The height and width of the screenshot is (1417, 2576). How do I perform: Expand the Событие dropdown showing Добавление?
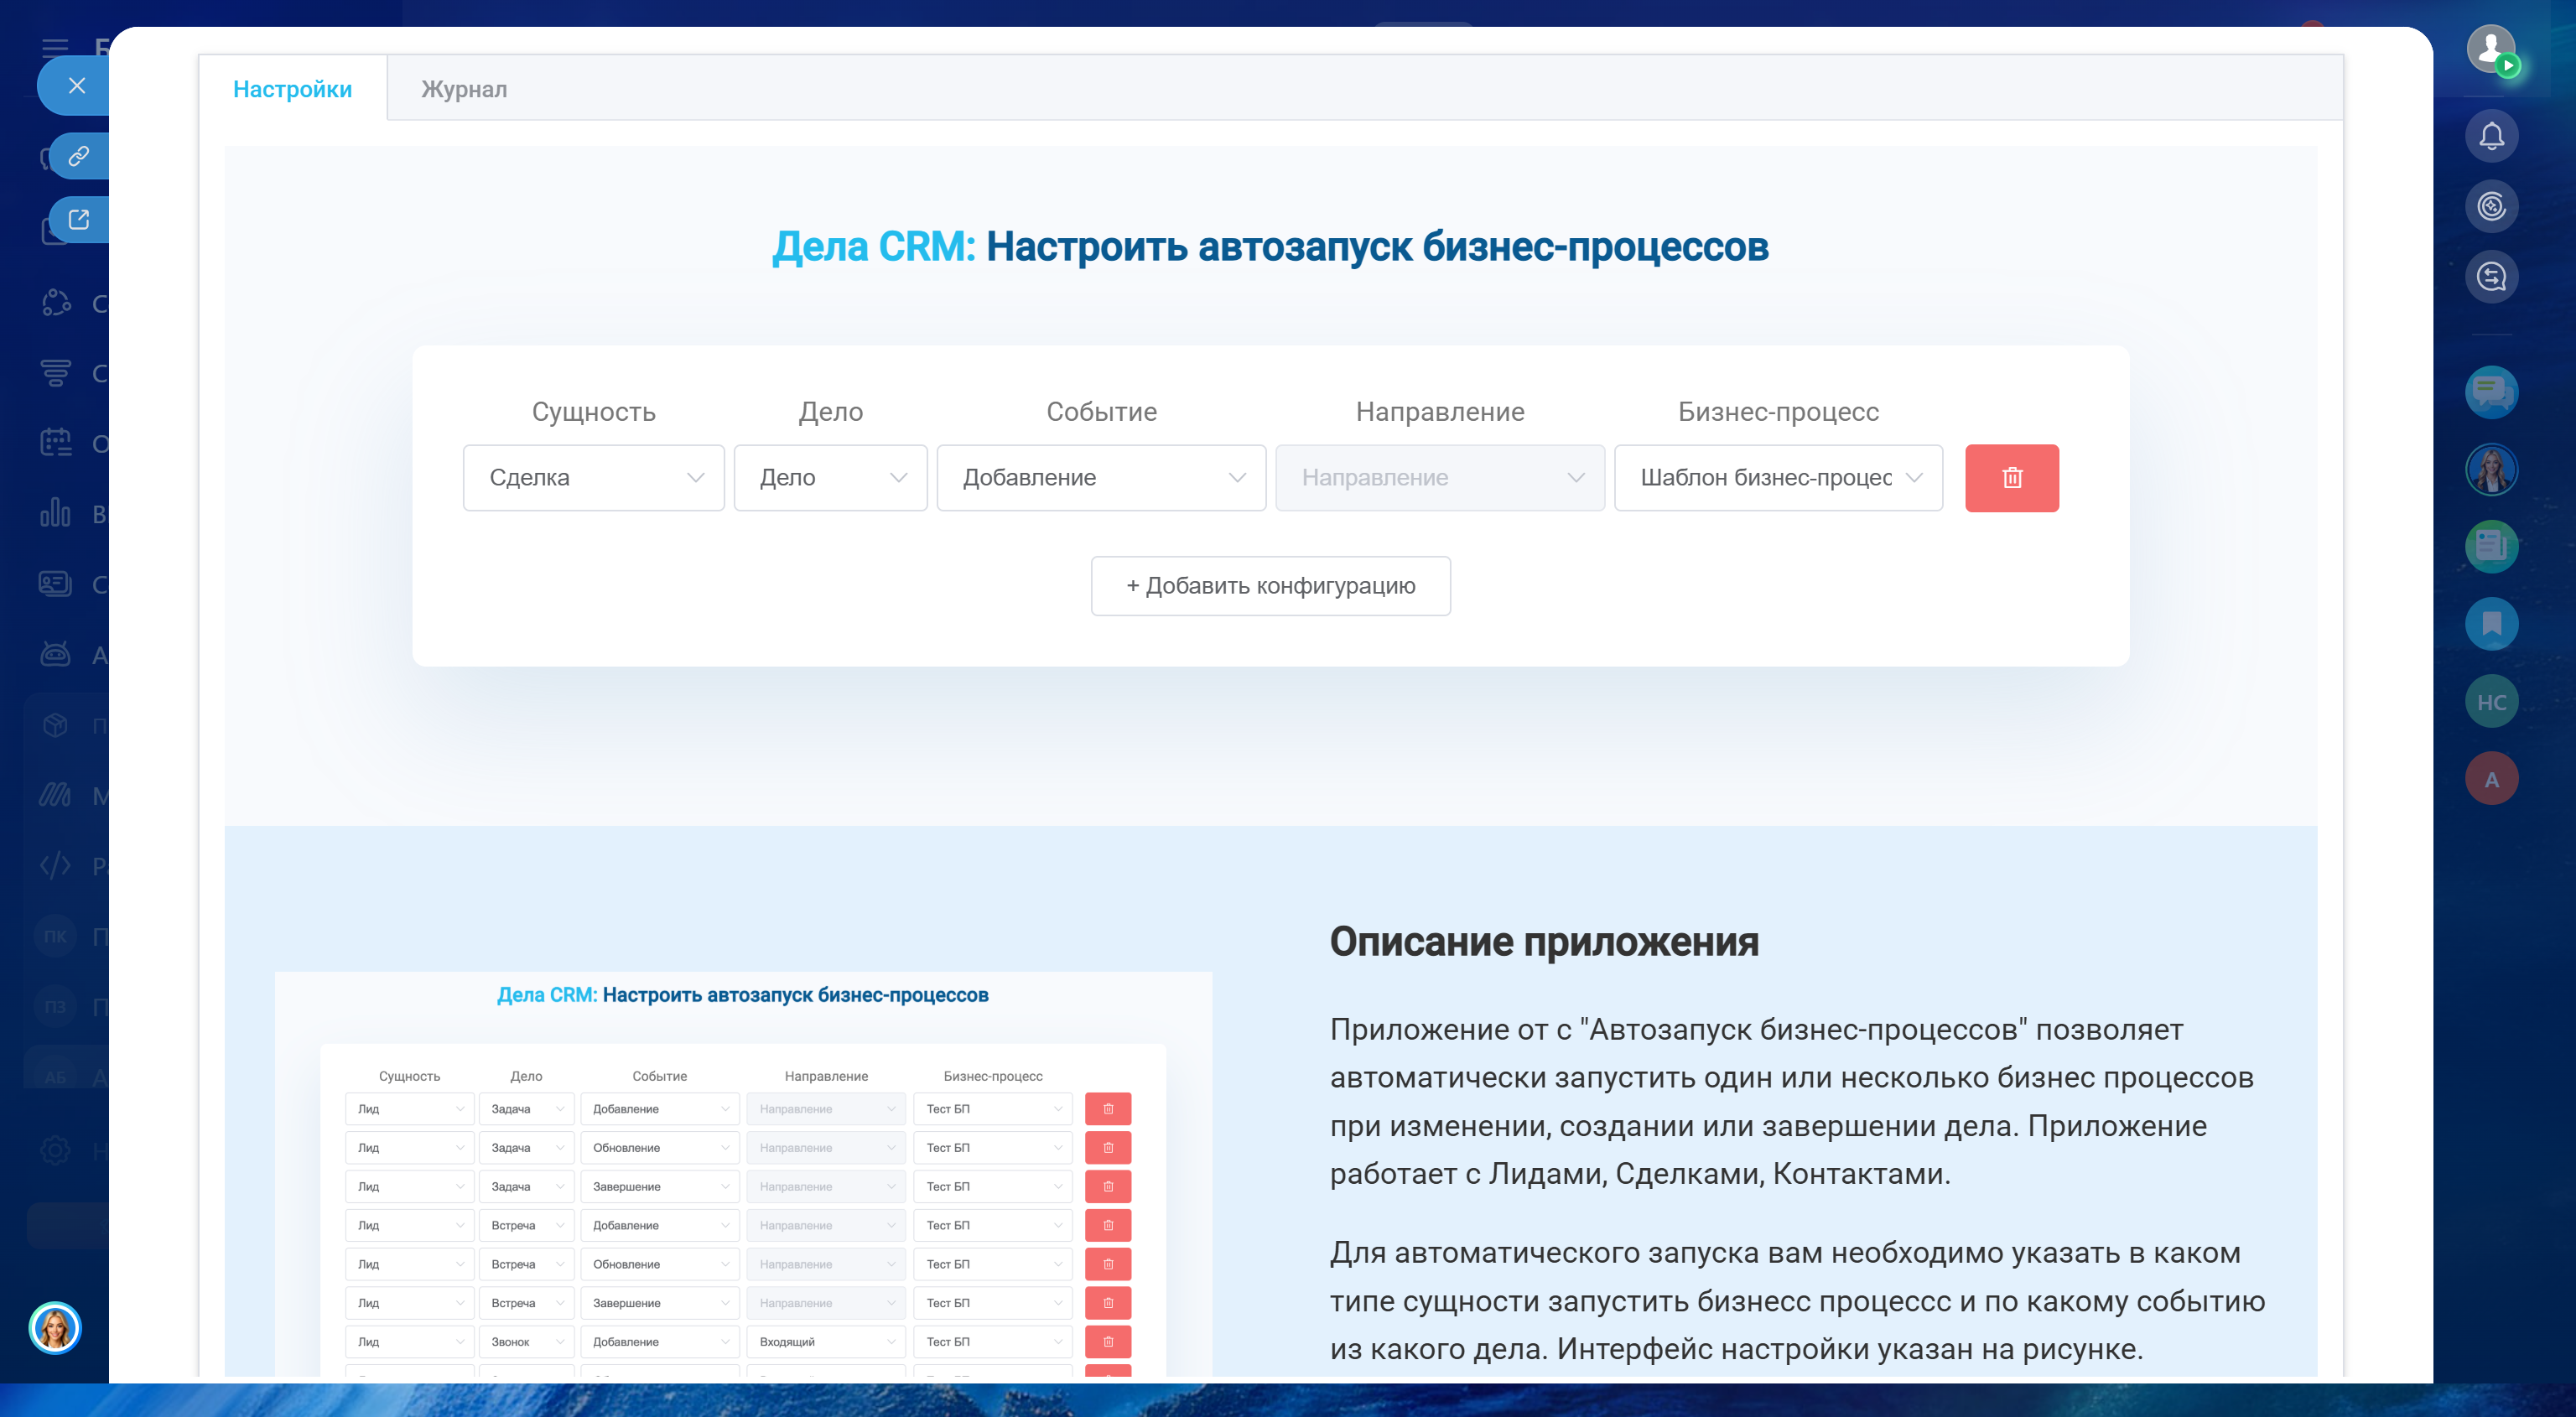tap(1101, 478)
